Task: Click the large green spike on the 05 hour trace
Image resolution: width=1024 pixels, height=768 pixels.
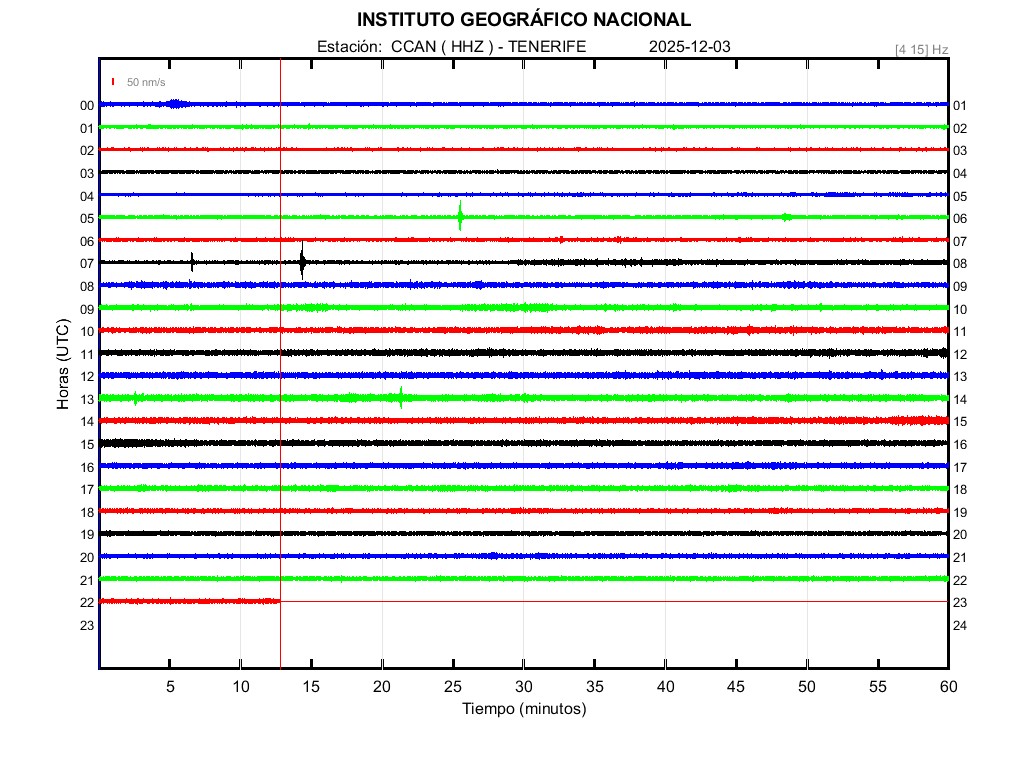Action: 460,216
